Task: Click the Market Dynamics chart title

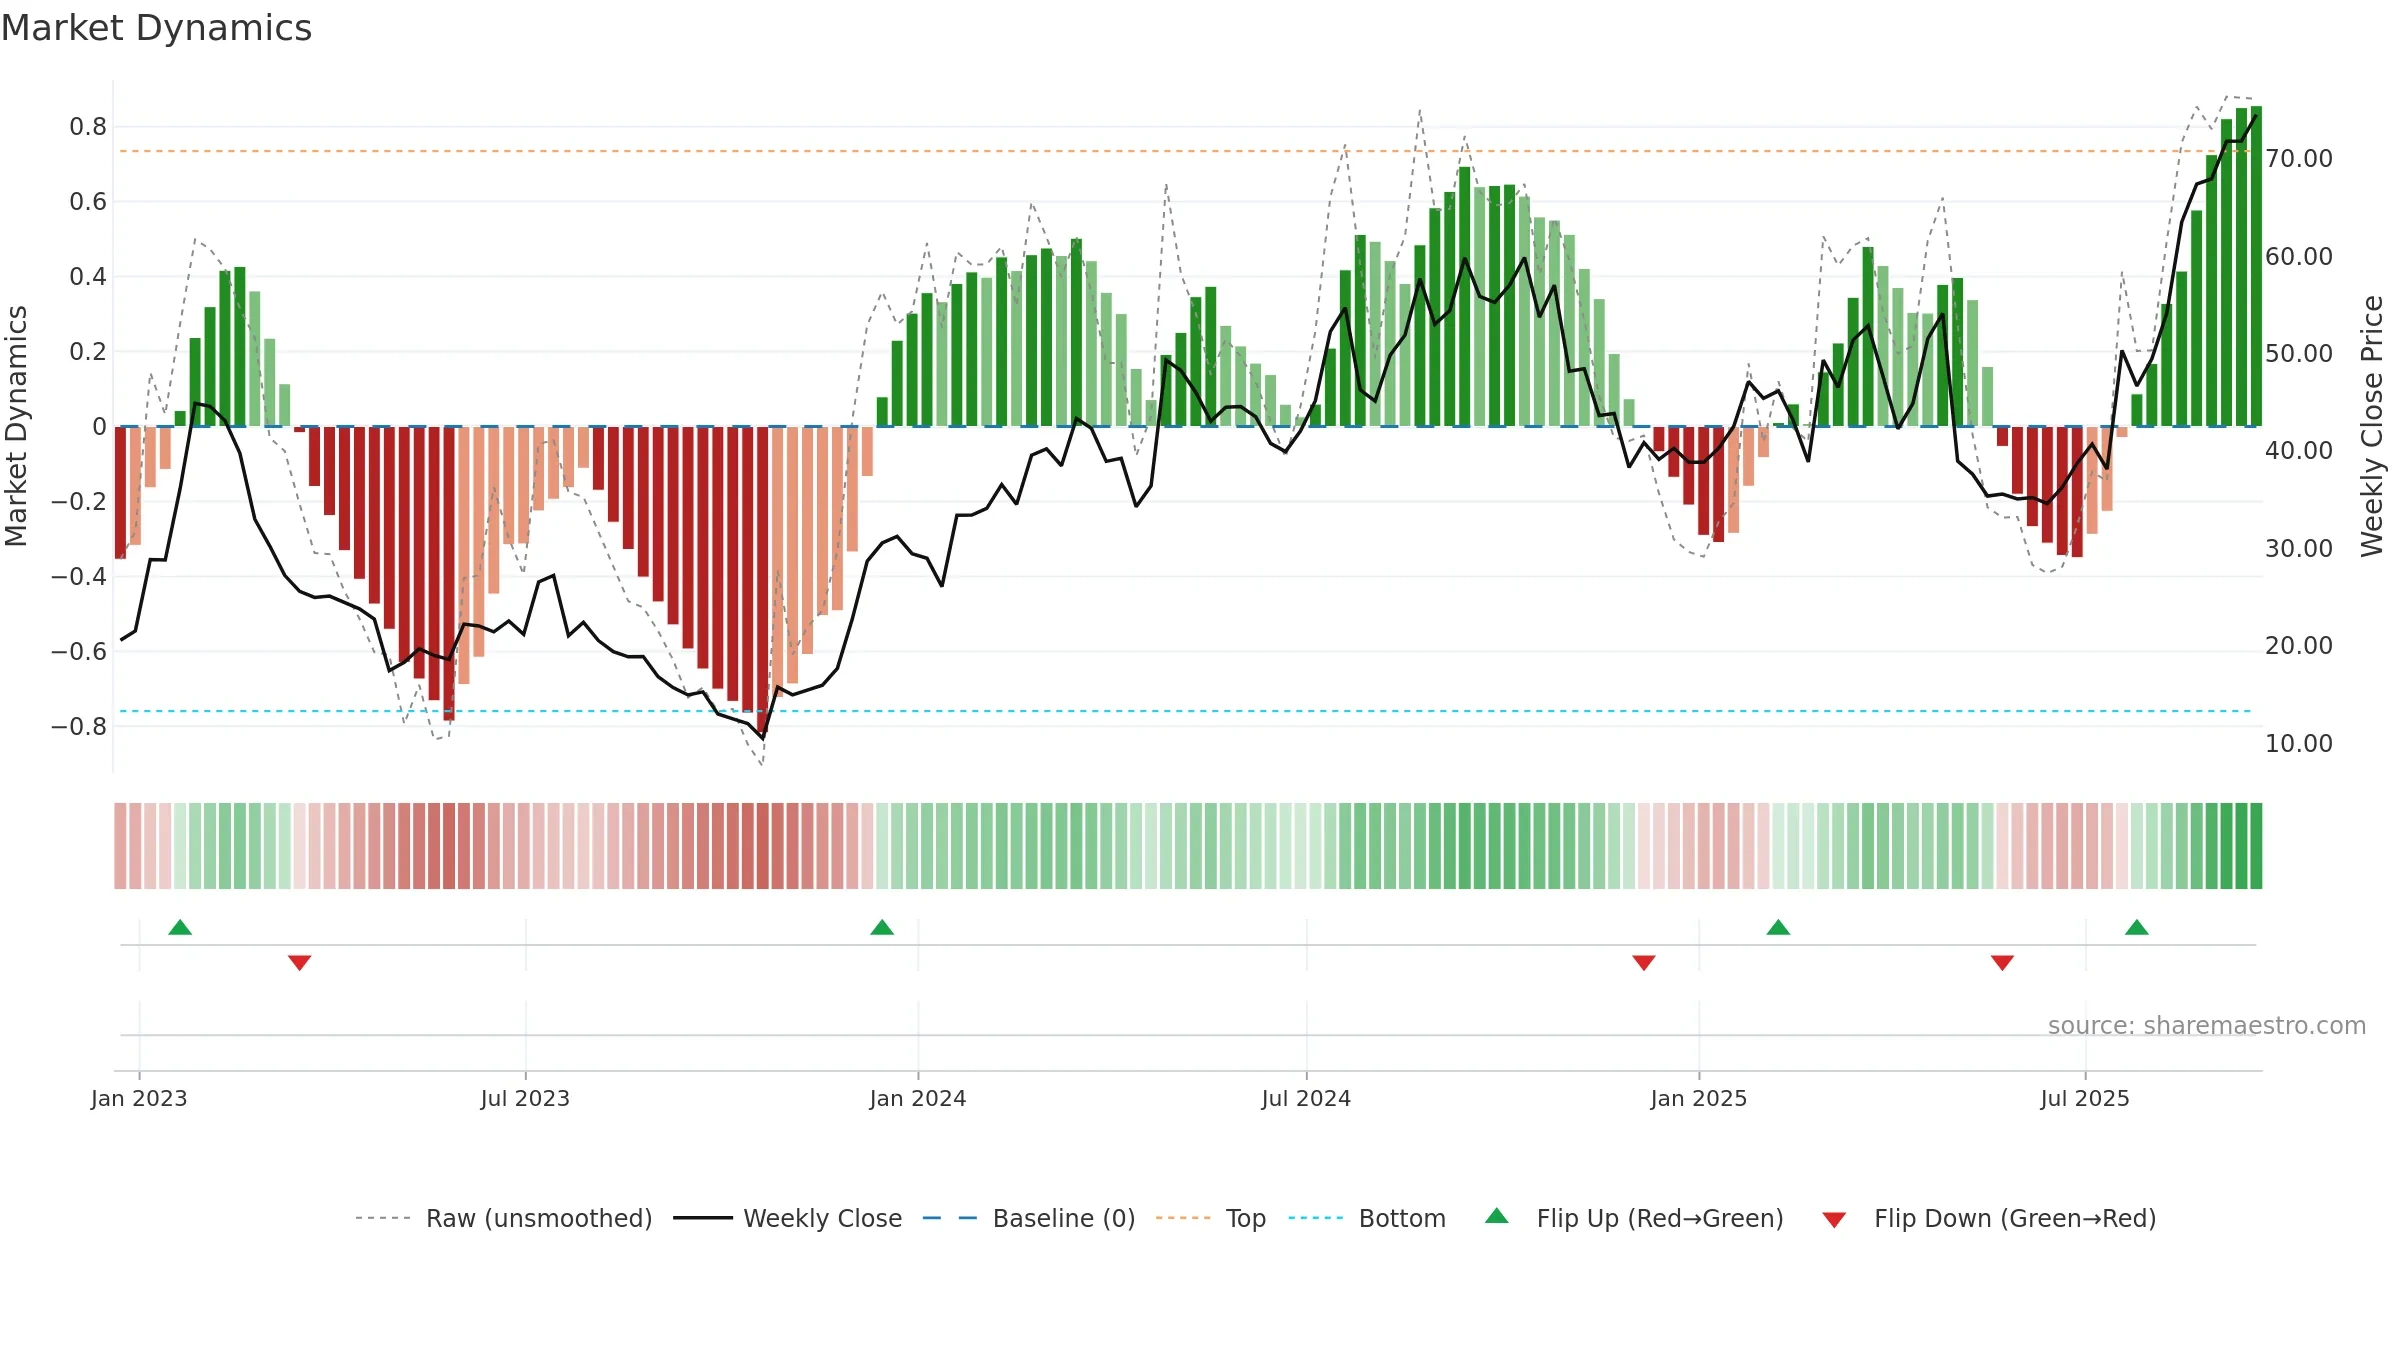Action: point(156,28)
